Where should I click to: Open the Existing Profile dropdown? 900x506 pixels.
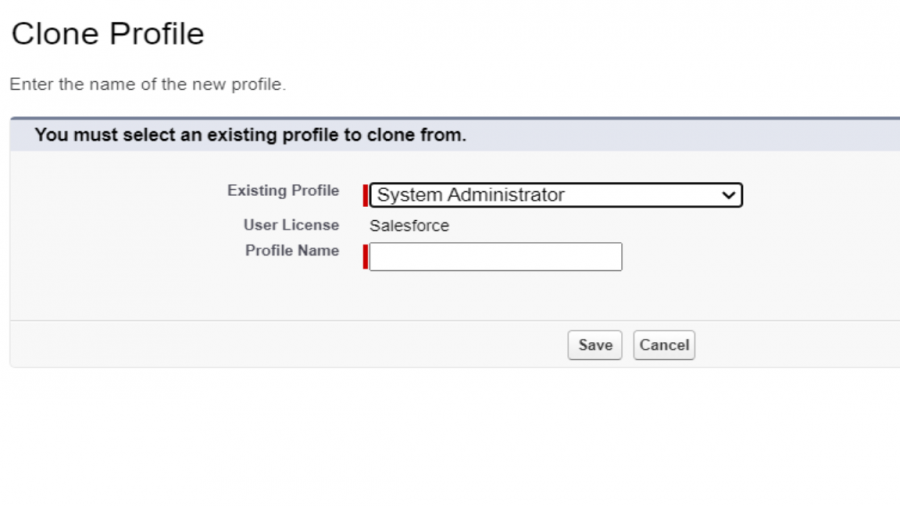click(x=555, y=195)
